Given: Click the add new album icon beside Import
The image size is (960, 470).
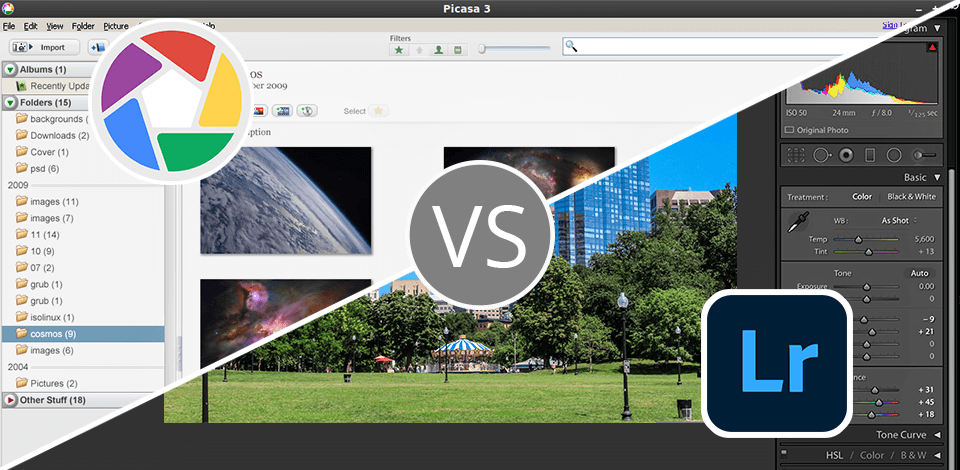Looking at the screenshot, I should 96,47.
